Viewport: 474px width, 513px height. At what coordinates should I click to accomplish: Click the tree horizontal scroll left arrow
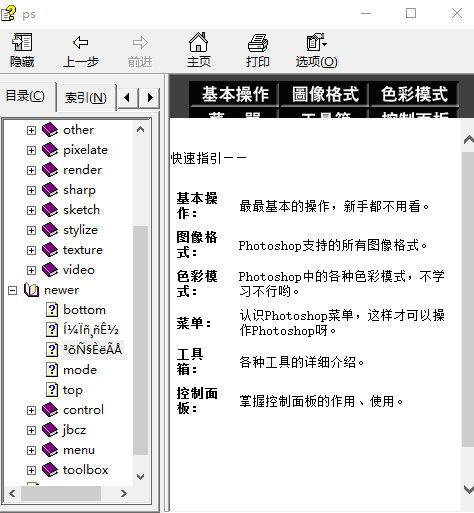pyautogui.click(x=12, y=493)
